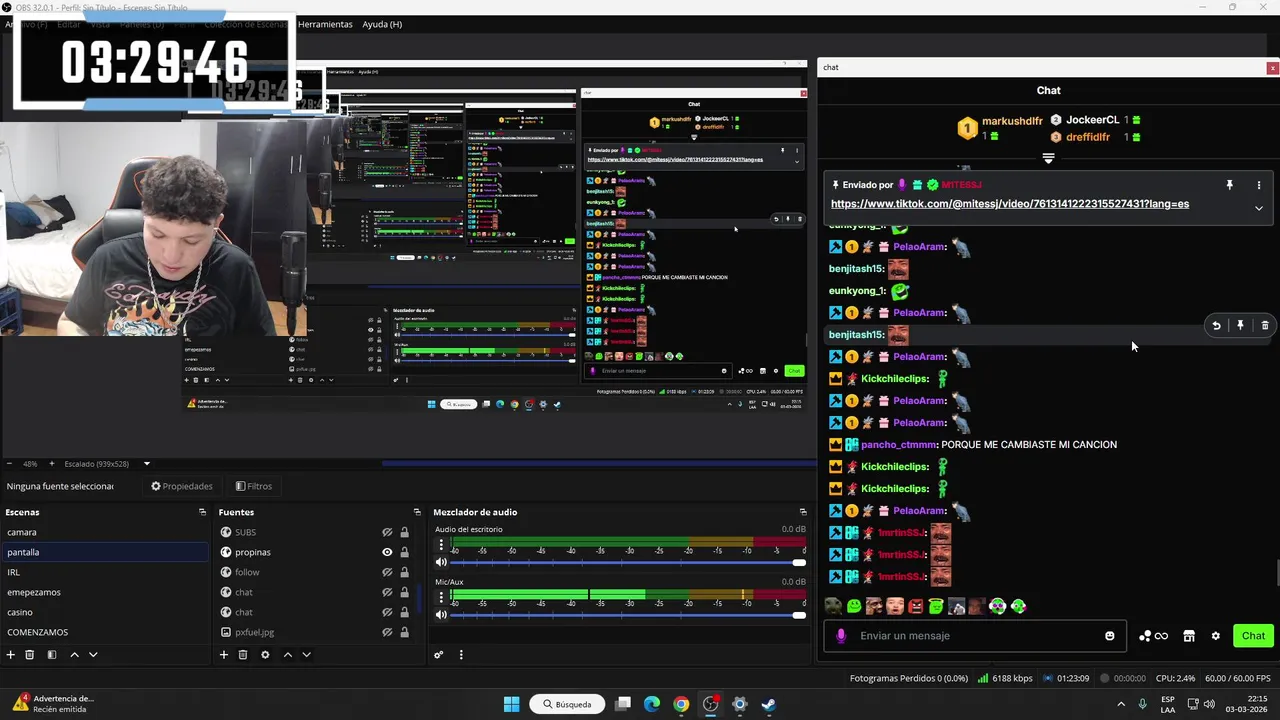Delete benjitash15's highlighted message
1280x720 pixels.
click(x=1265, y=325)
